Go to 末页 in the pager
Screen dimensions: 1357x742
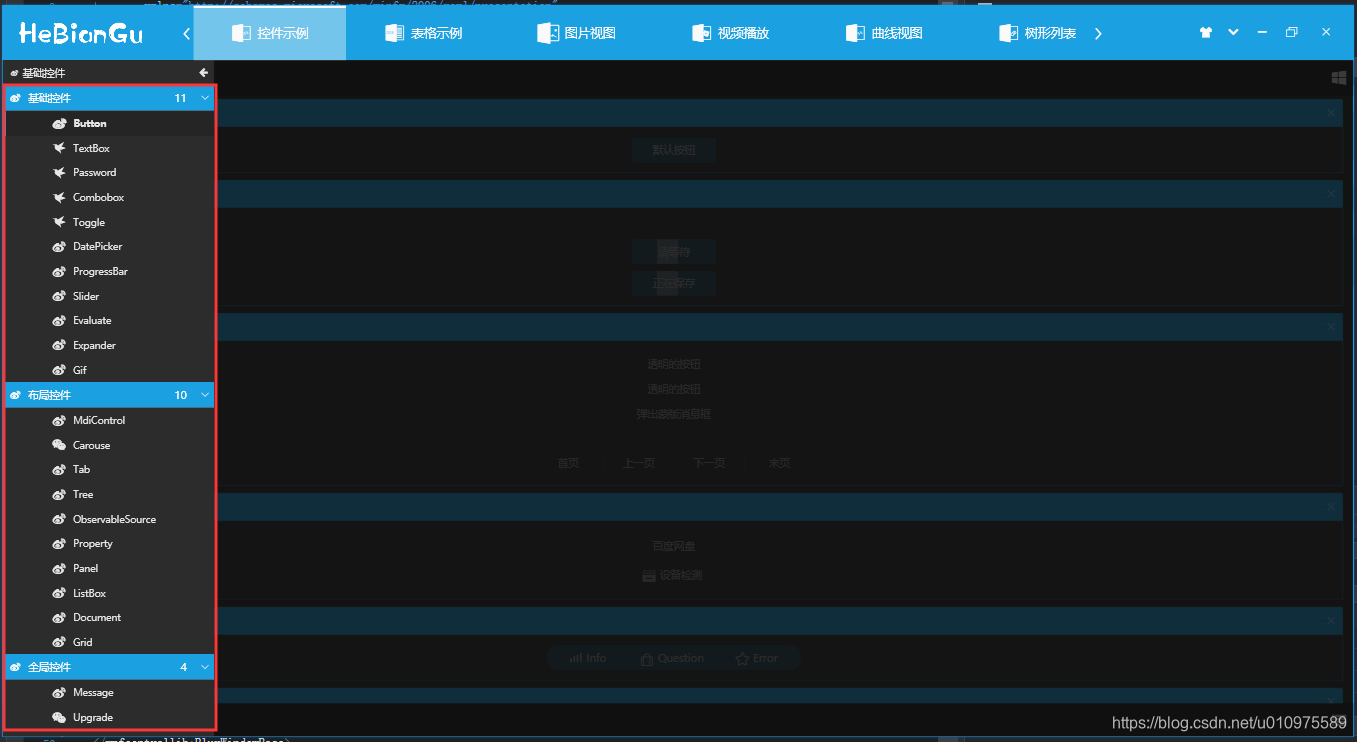click(x=779, y=463)
